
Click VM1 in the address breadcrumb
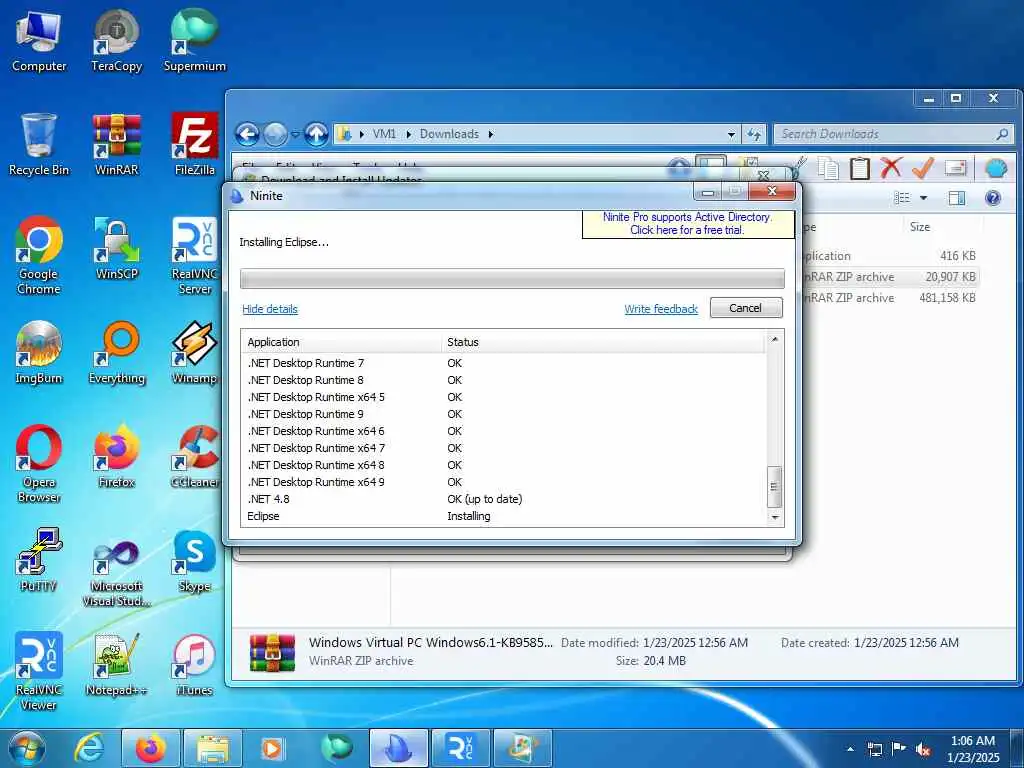(x=384, y=134)
